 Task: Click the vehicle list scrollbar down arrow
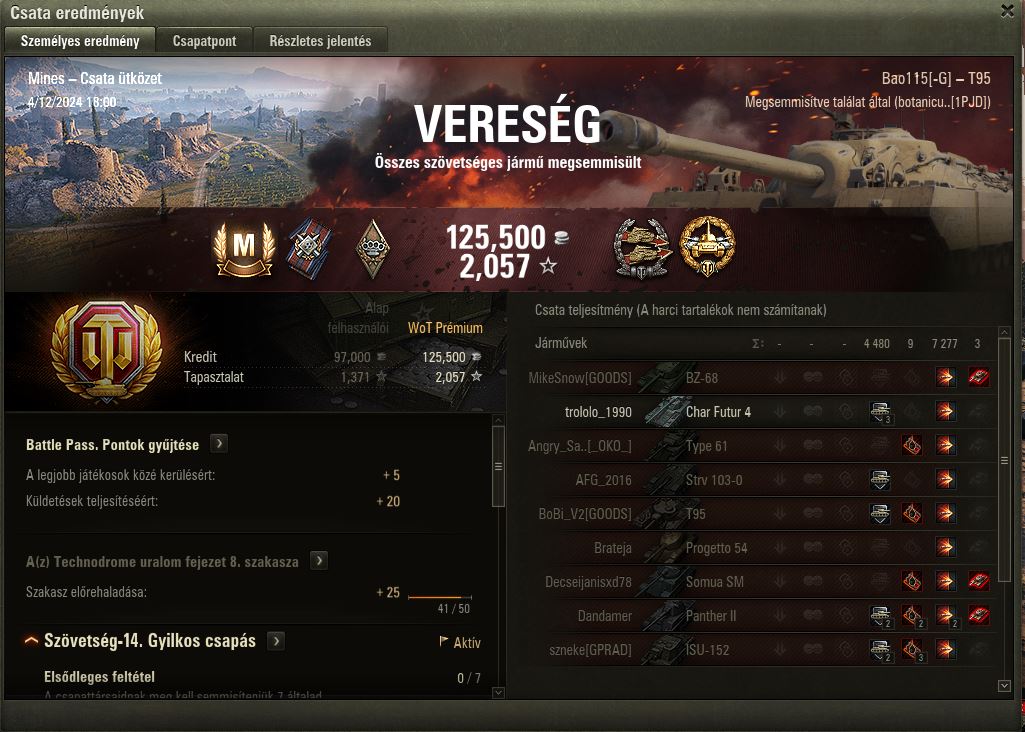tap(1005, 686)
